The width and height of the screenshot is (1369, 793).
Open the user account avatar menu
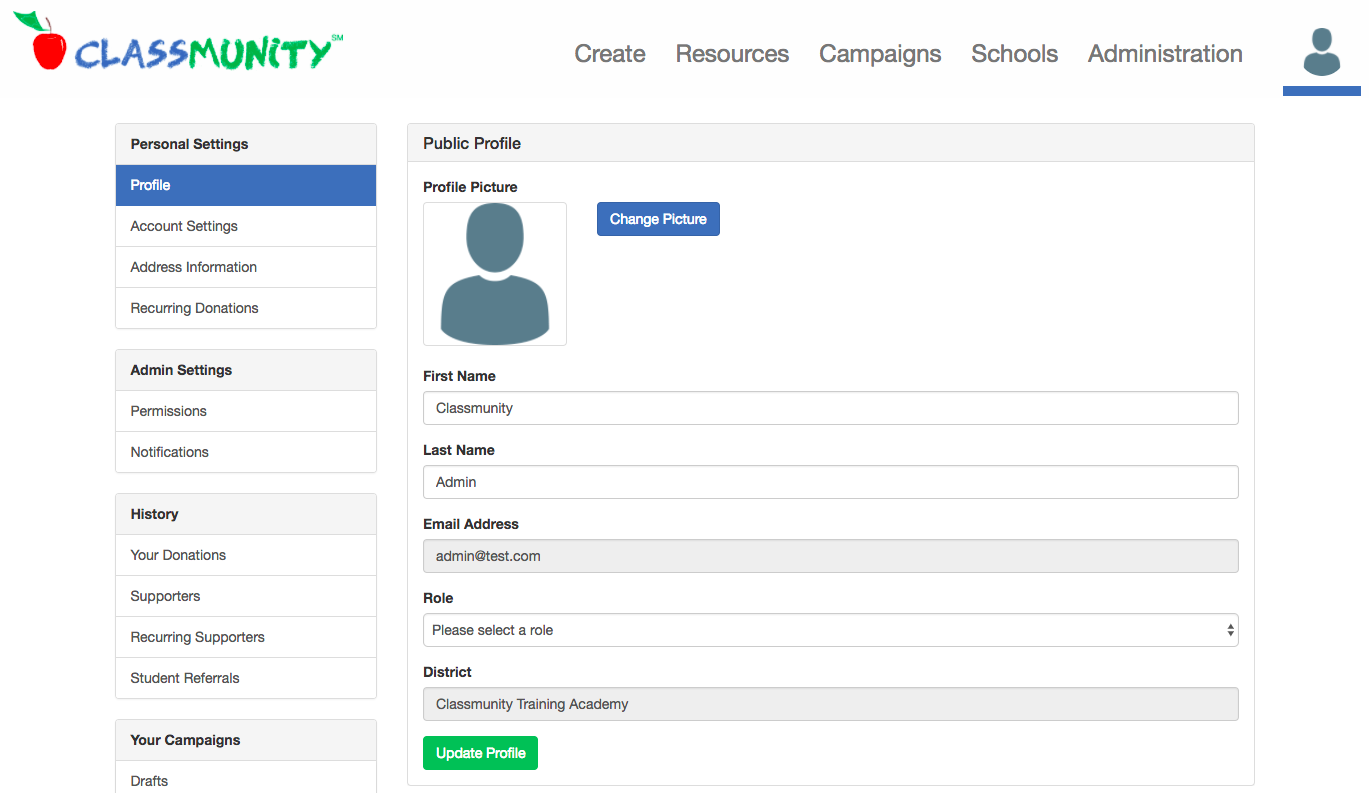[1321, 52]
